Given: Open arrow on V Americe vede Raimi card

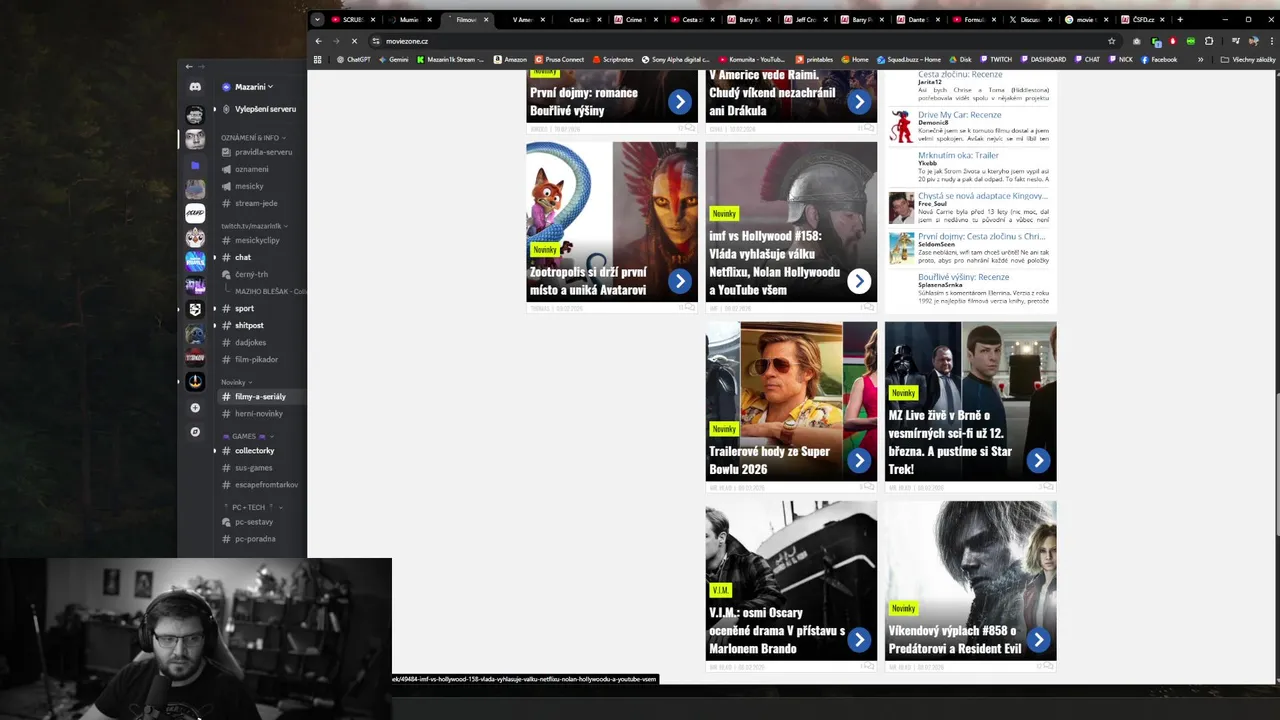Looking at the screenshot, I should (859, 101).
